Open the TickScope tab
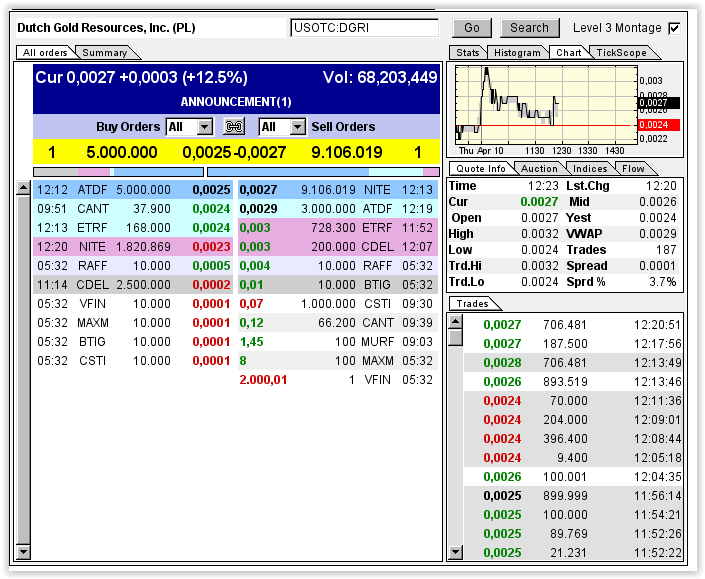Viewport: 705px width, 579px height. point(621,53)
